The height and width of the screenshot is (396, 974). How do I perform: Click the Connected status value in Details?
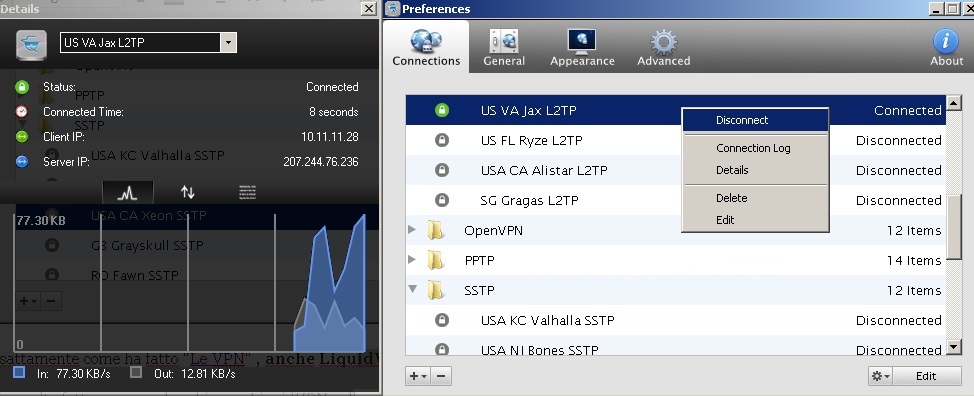click(x=332, y=87)
